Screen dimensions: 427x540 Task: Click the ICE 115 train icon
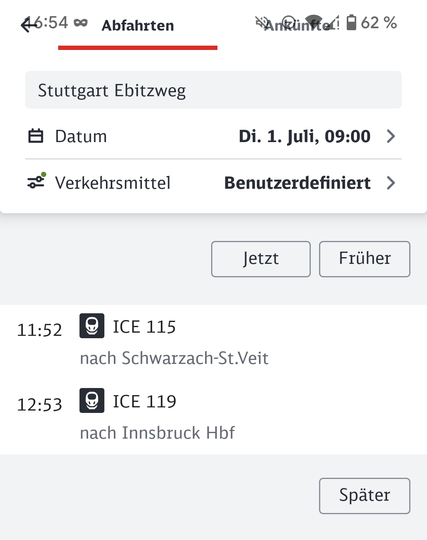tap(92, 325)
